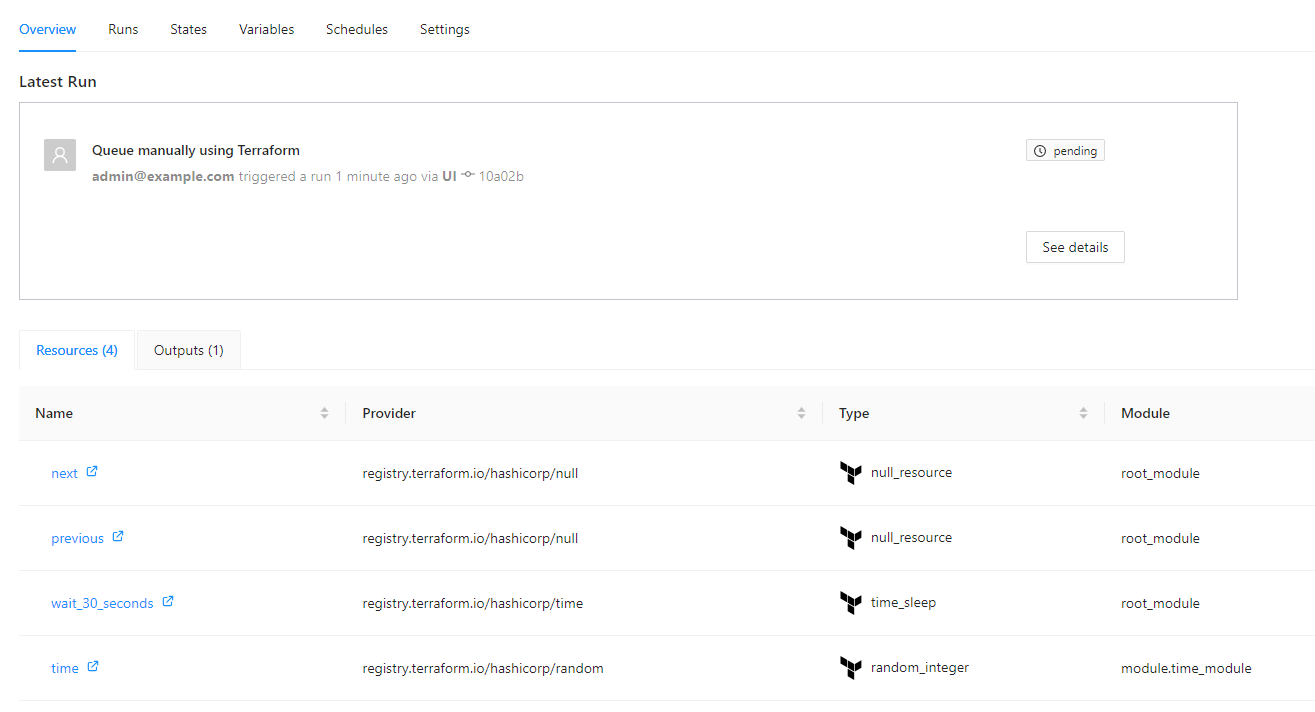The height and width of the screenshot is (712, 1315).
Task: Open the States tab
Action: click(188, 29)
